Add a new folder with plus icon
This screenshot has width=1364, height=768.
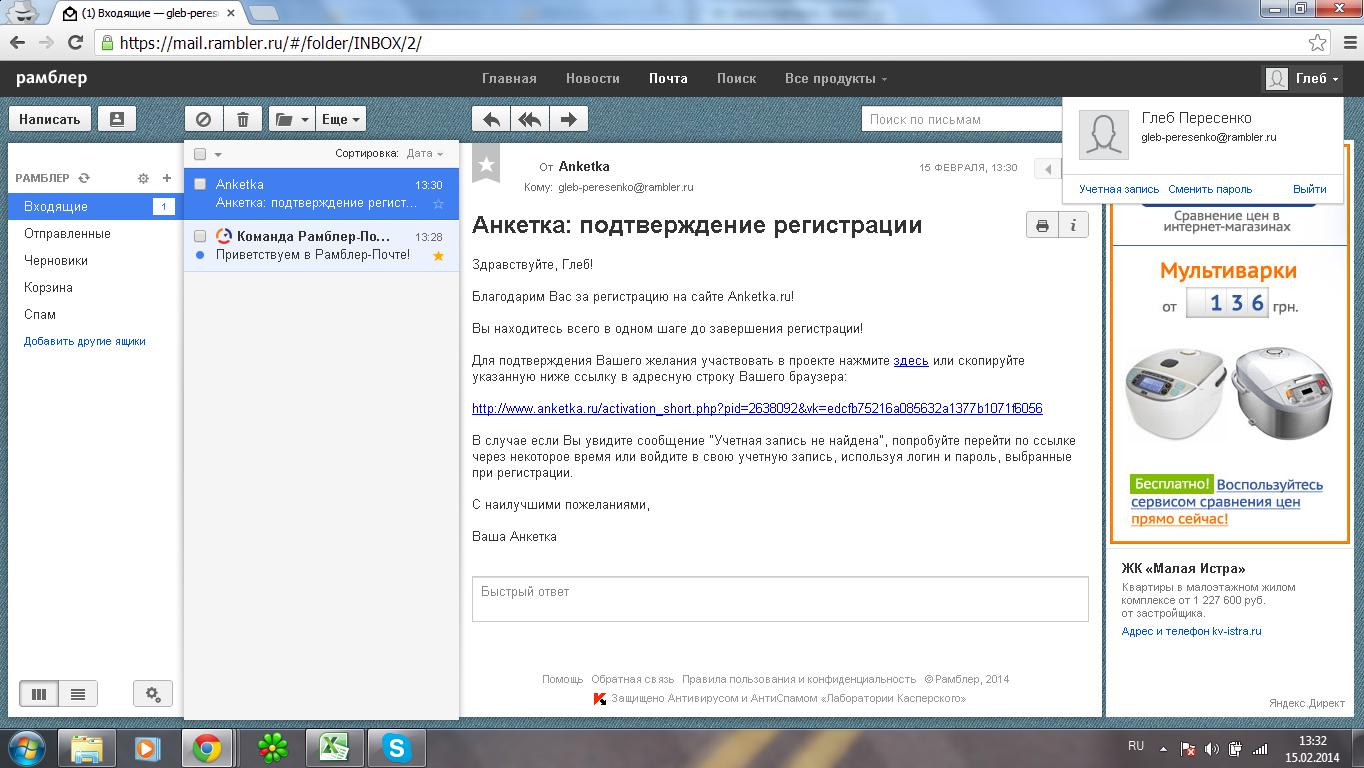167,178
